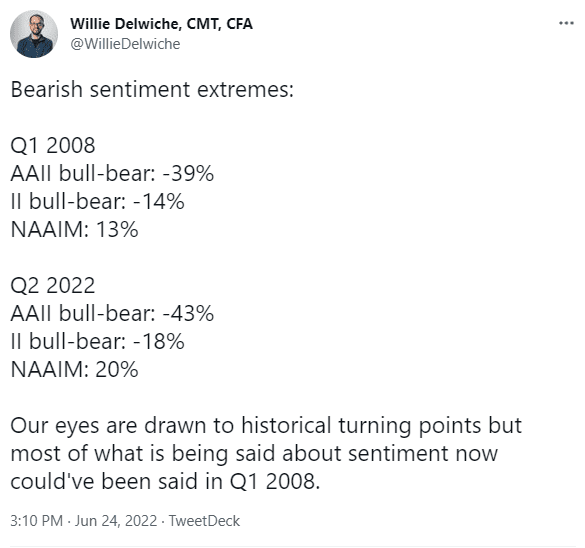Click the 'Q2 2022' heading line

[53, 285]
